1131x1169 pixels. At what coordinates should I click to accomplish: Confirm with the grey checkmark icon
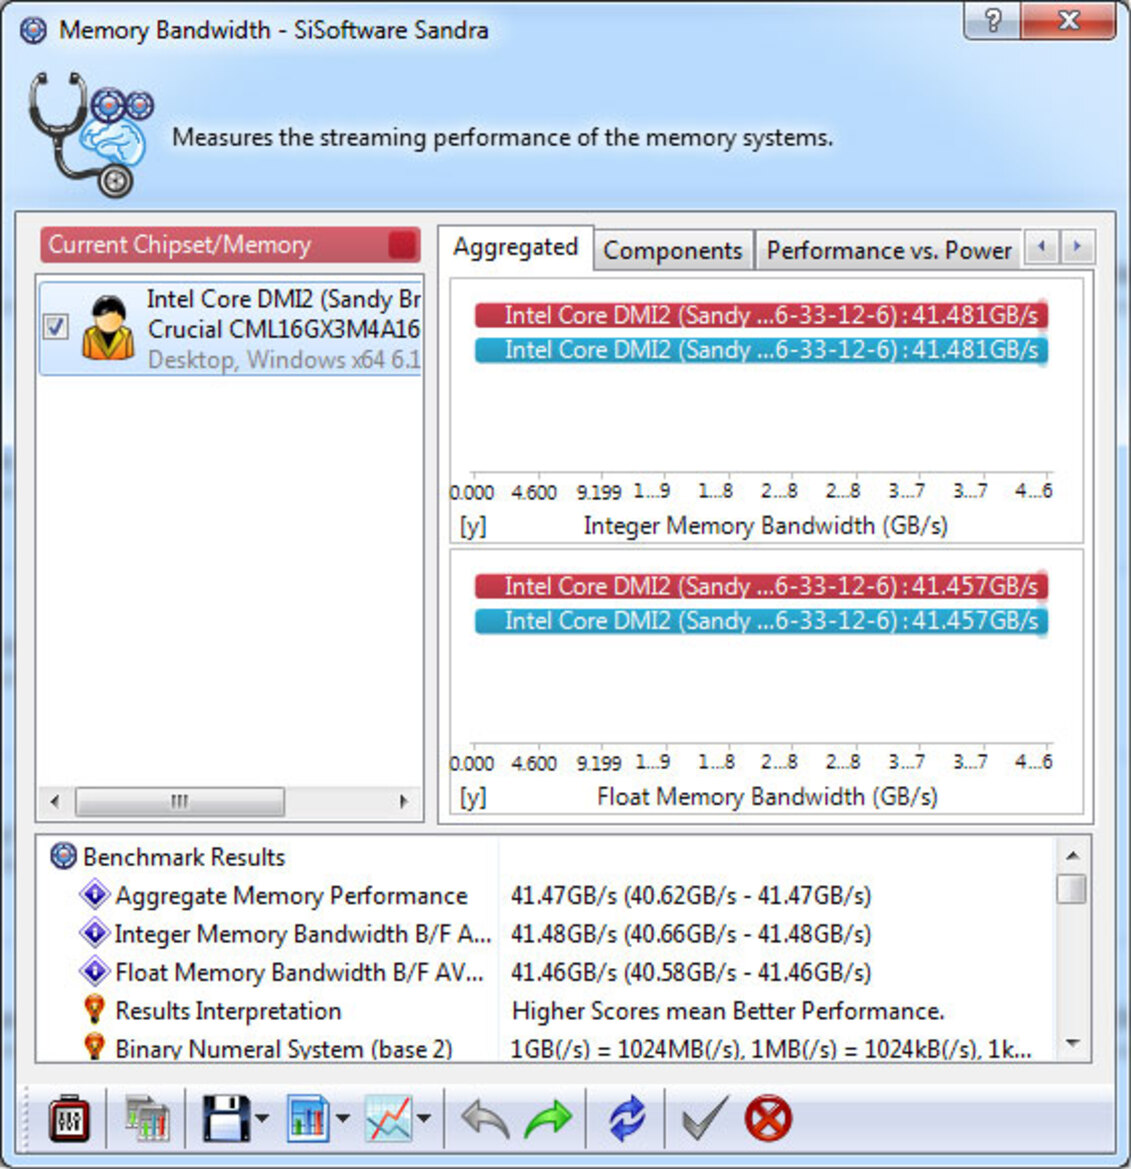tap(705, 1118)
